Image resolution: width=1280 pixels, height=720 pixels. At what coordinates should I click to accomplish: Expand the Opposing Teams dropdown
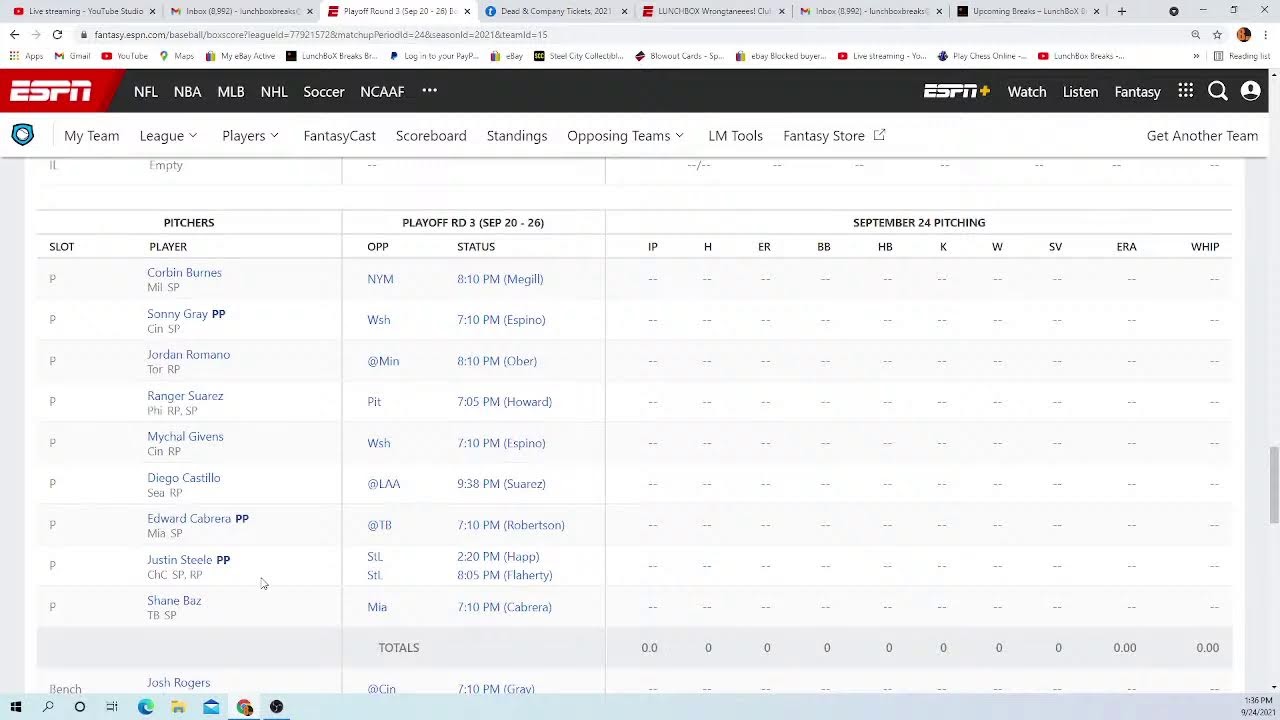click(x=625, y=135)
